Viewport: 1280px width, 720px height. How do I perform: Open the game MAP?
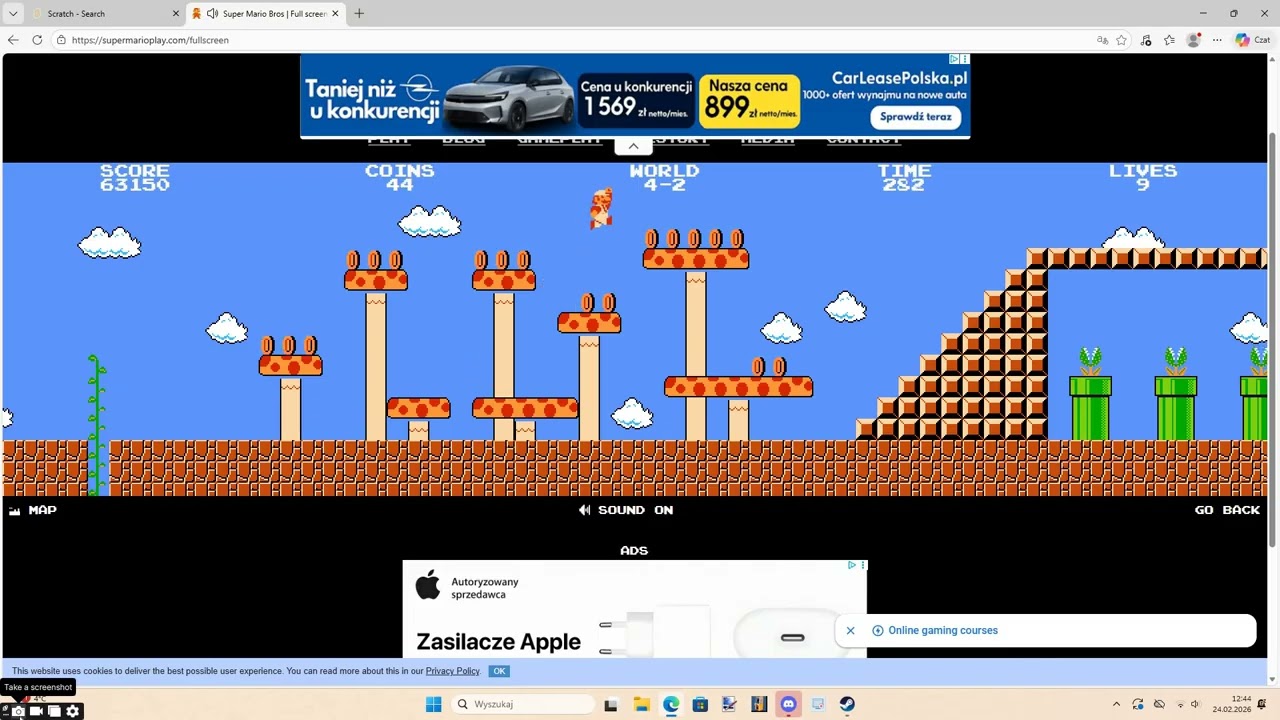33,510
